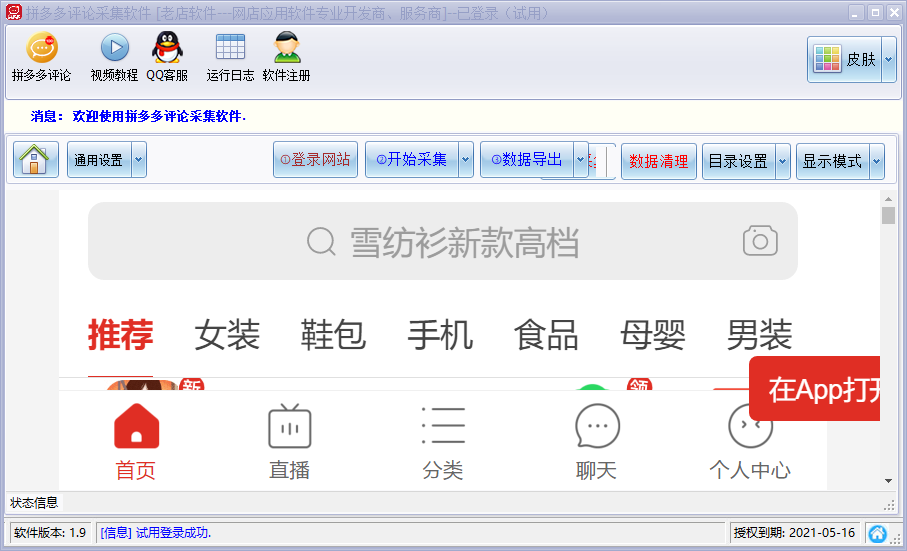This screenshot has width=907, height=551.
Task: Click the app logo in title bar
Action: [13, 12]
